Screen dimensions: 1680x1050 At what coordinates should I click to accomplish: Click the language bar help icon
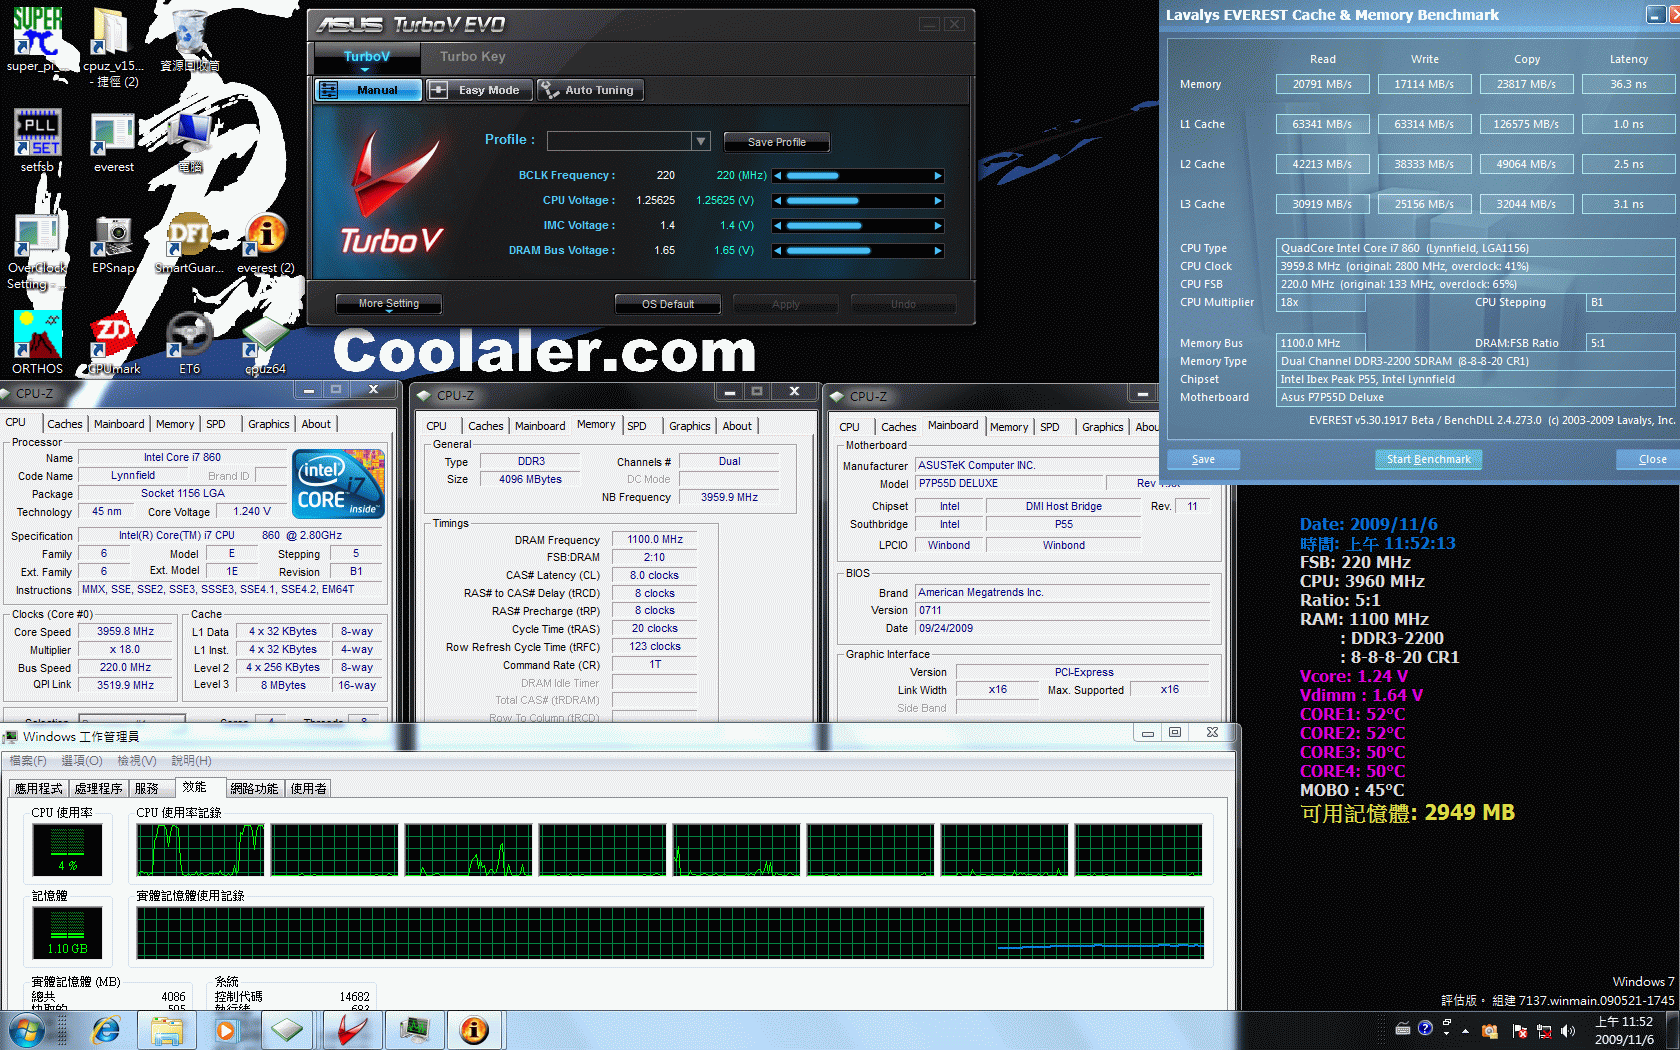[x=1425, y=1028]
